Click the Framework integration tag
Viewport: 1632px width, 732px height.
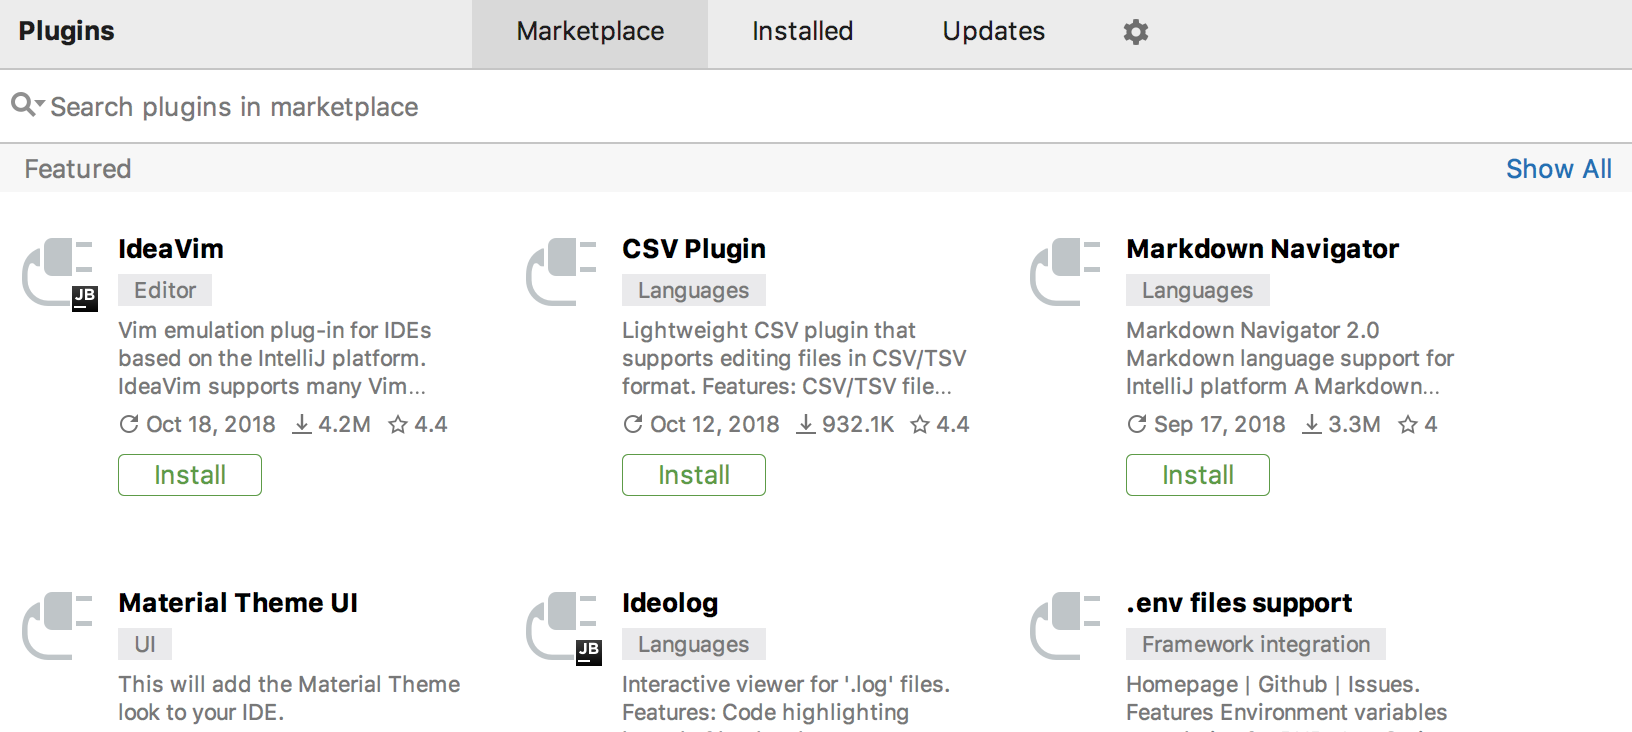coord(1256,644)
